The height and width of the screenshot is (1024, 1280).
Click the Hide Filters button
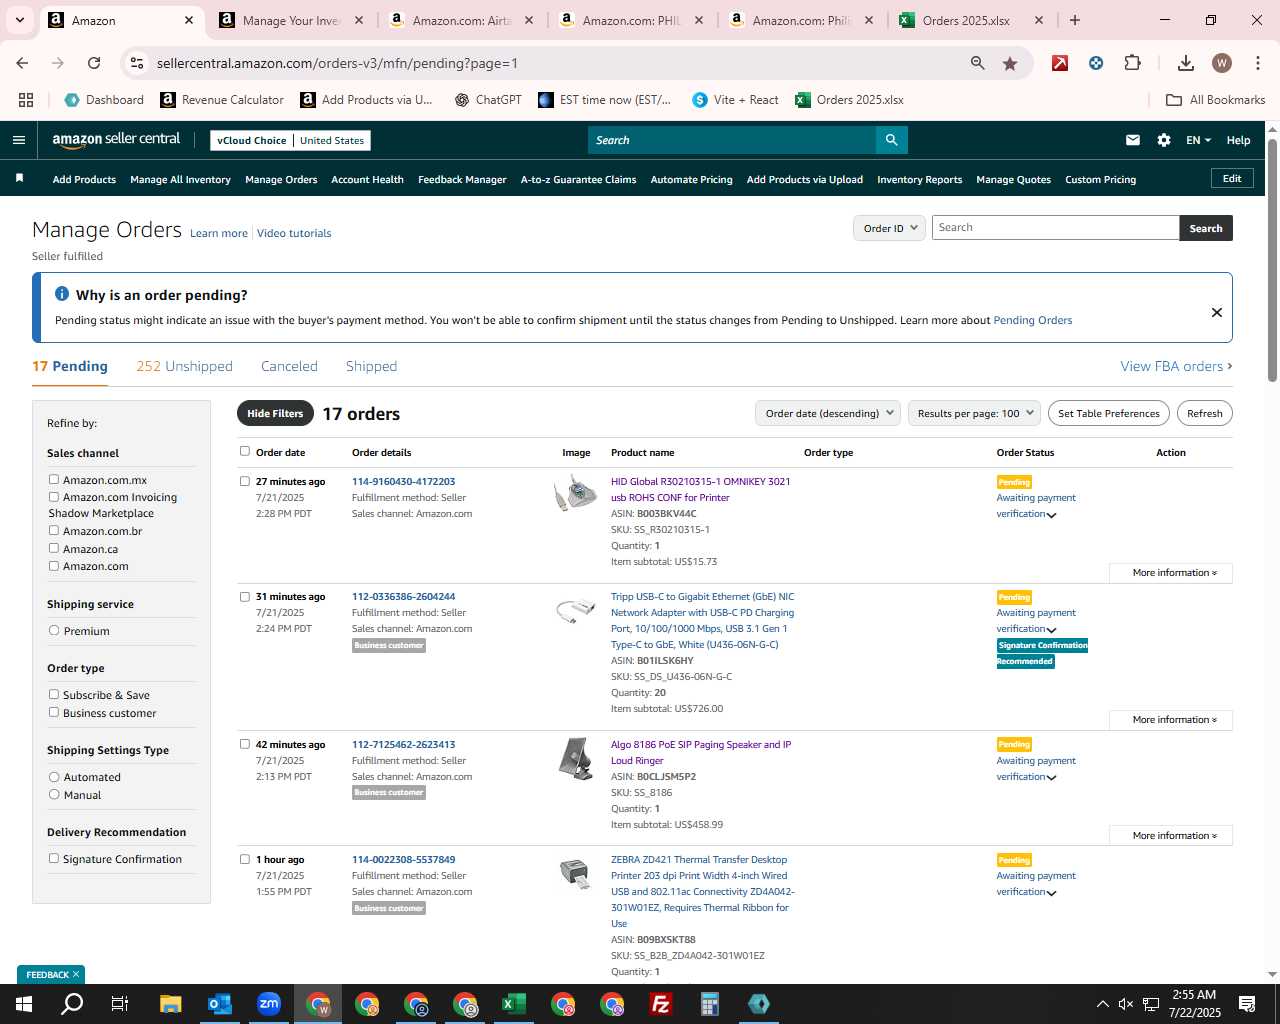[275, 413]
